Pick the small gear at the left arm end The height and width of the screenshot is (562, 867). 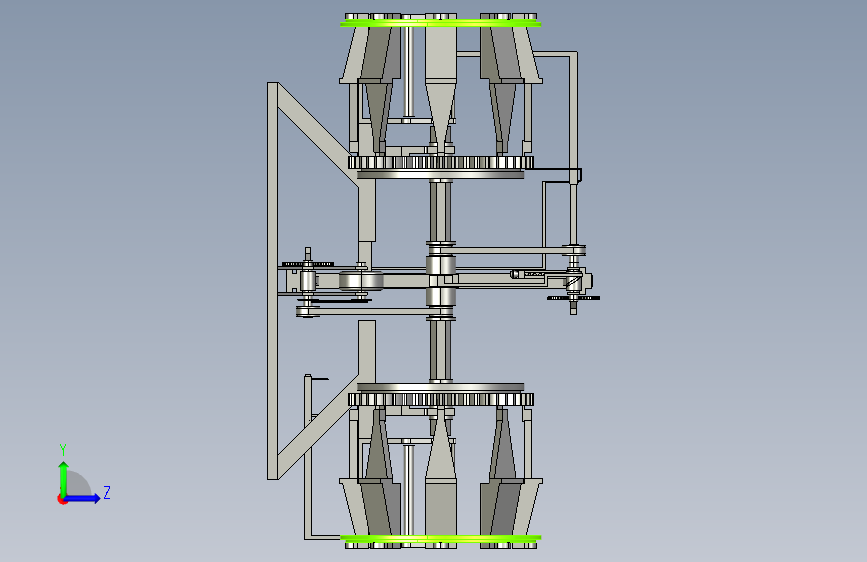coord(307,264)
